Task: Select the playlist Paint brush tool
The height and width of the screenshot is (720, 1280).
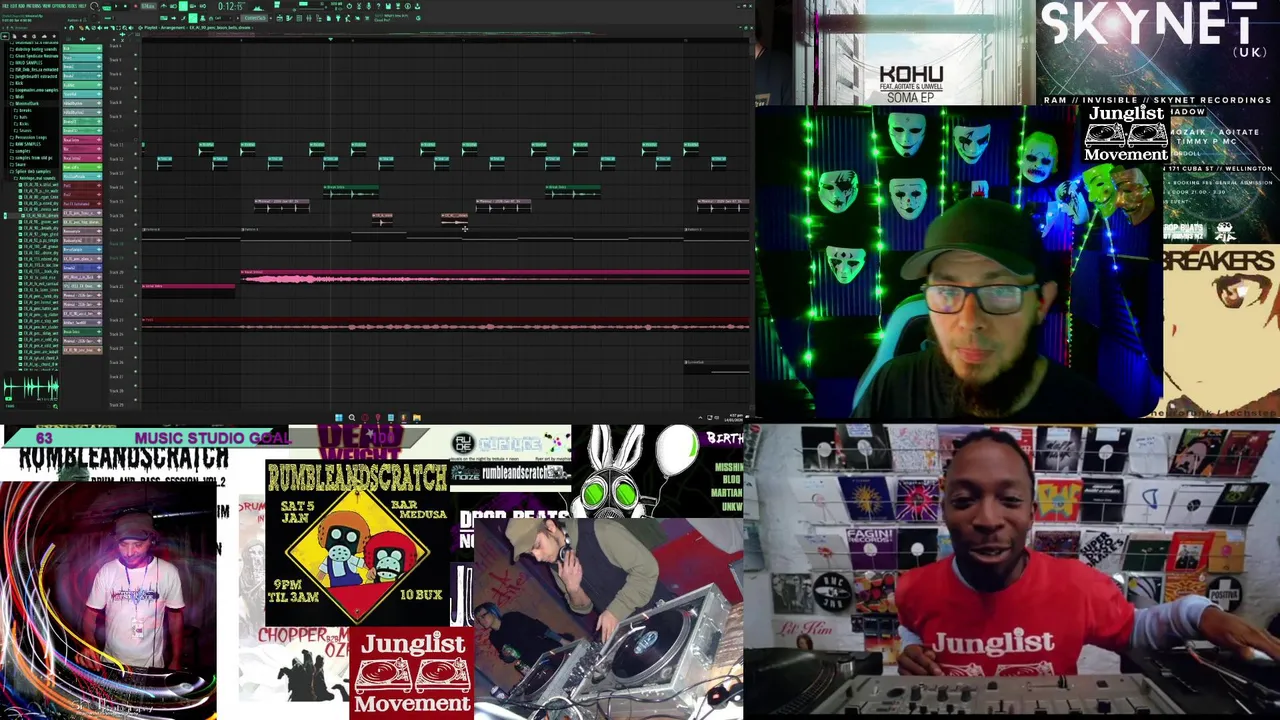Action: [x=87, y=28]
